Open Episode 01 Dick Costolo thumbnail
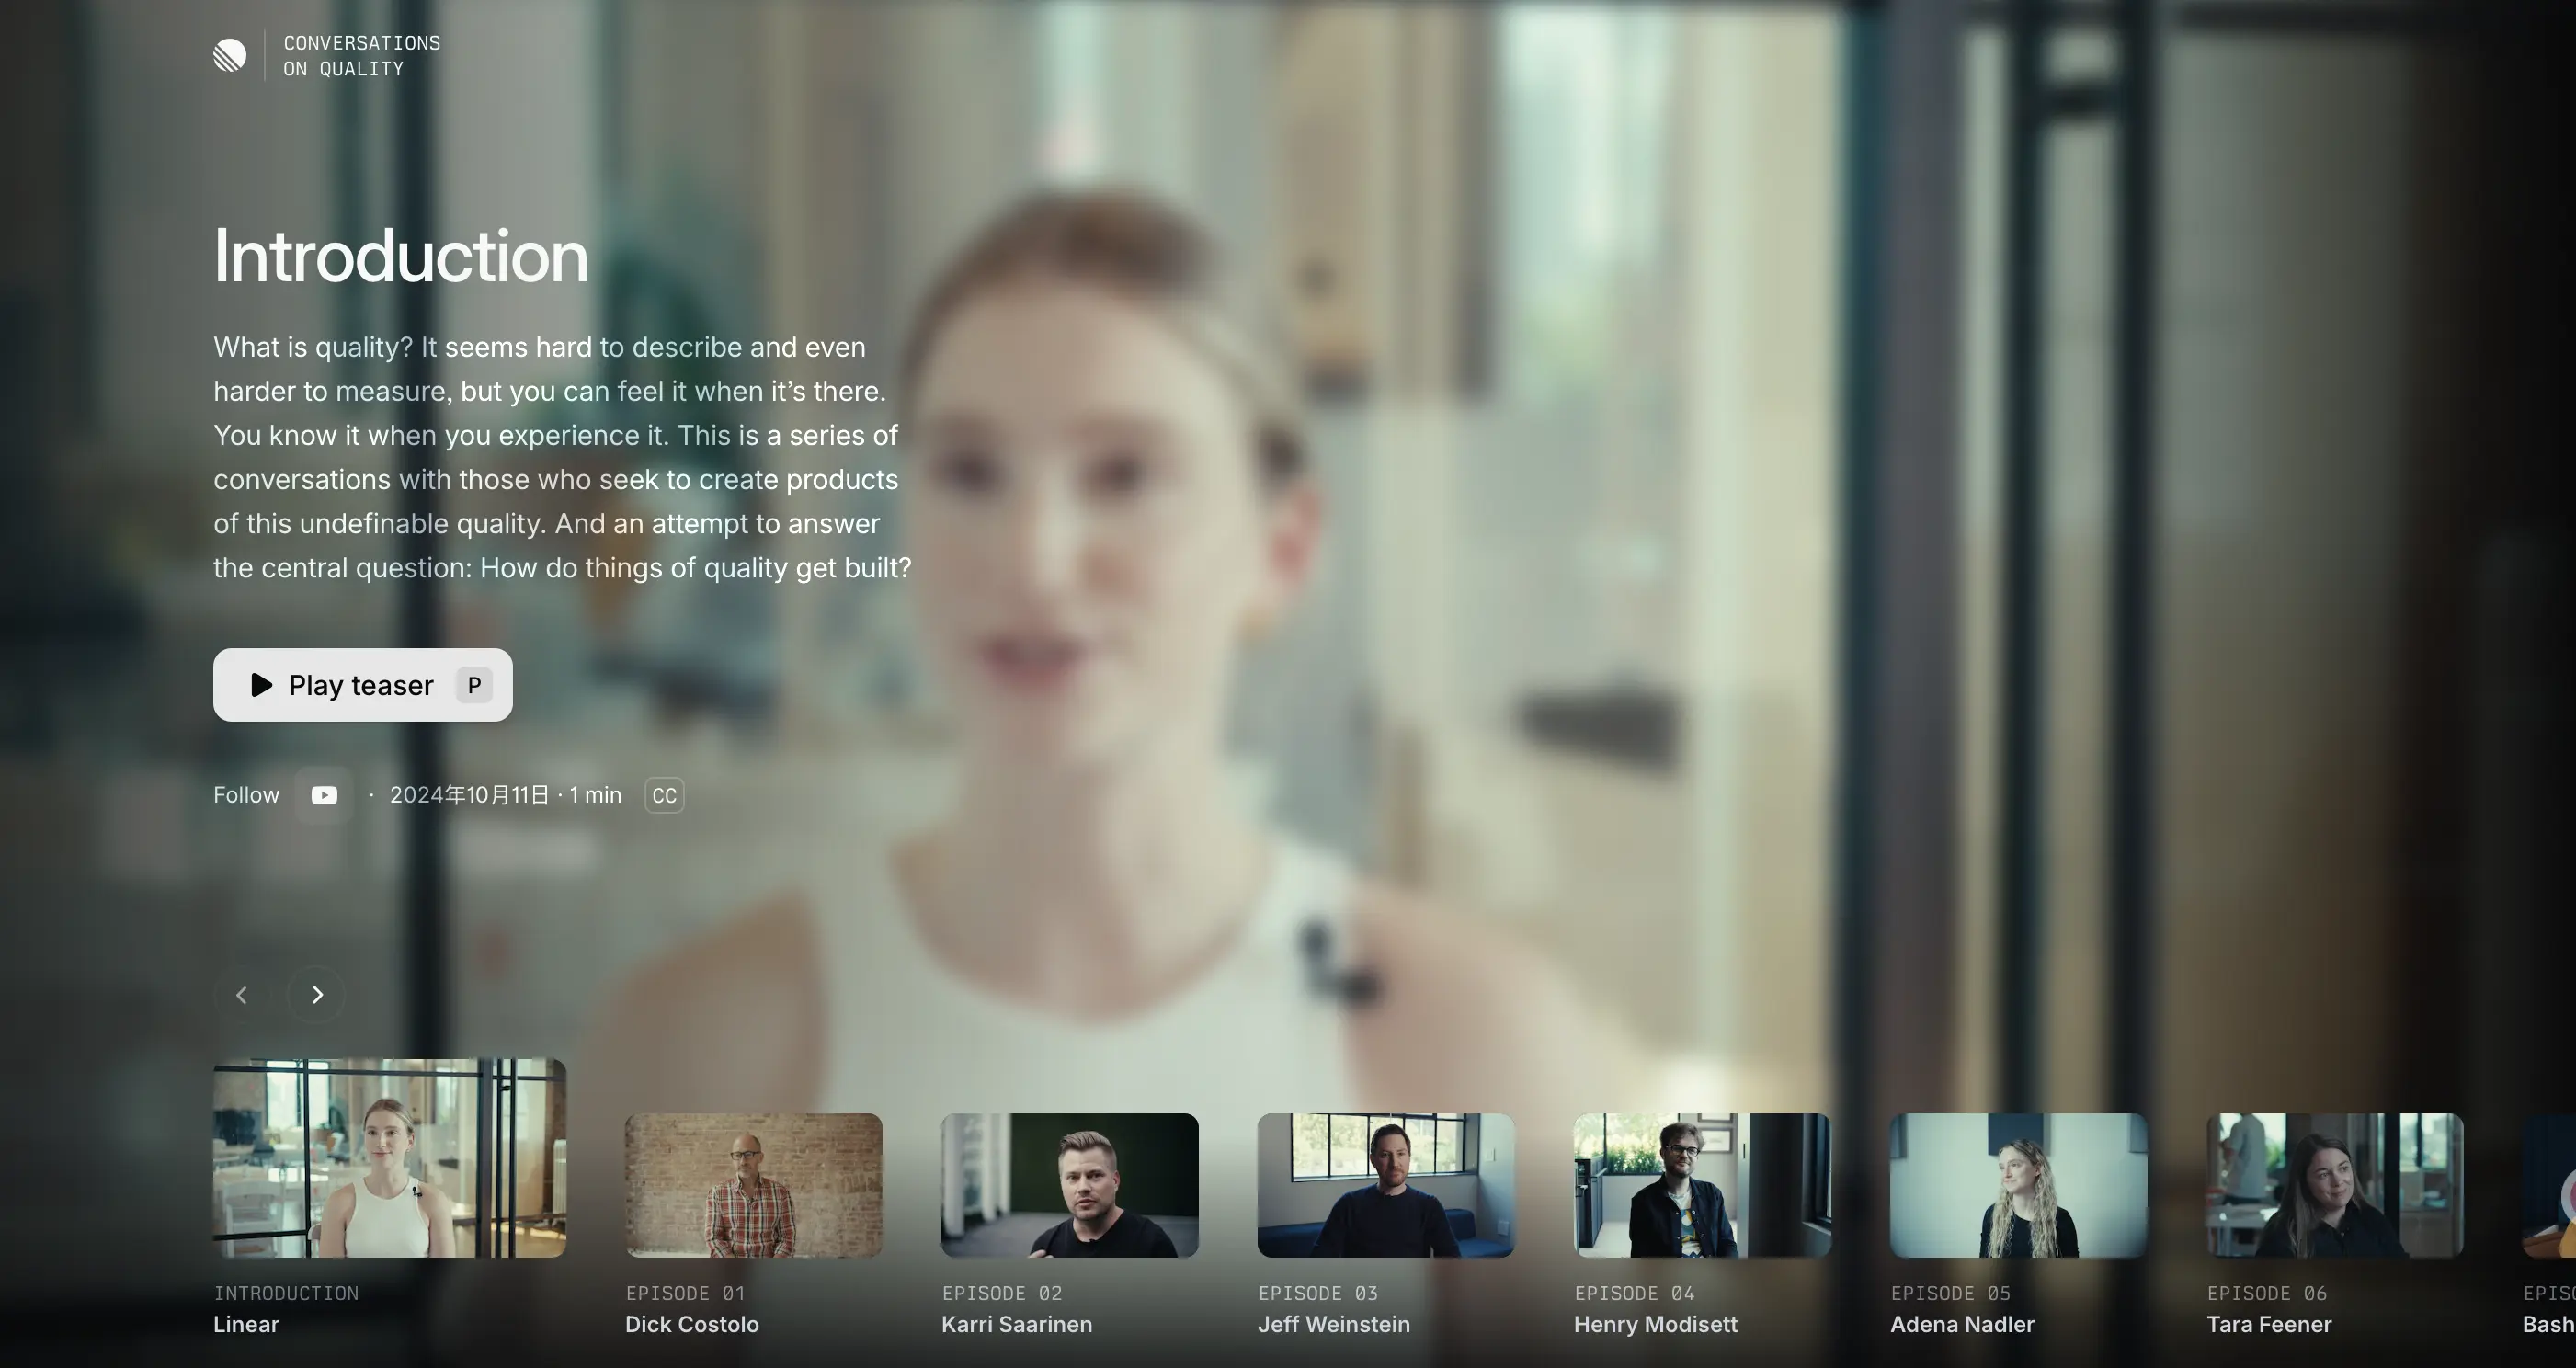Viewport: 2576px width, 1368px height. [x=753, y=1185]
